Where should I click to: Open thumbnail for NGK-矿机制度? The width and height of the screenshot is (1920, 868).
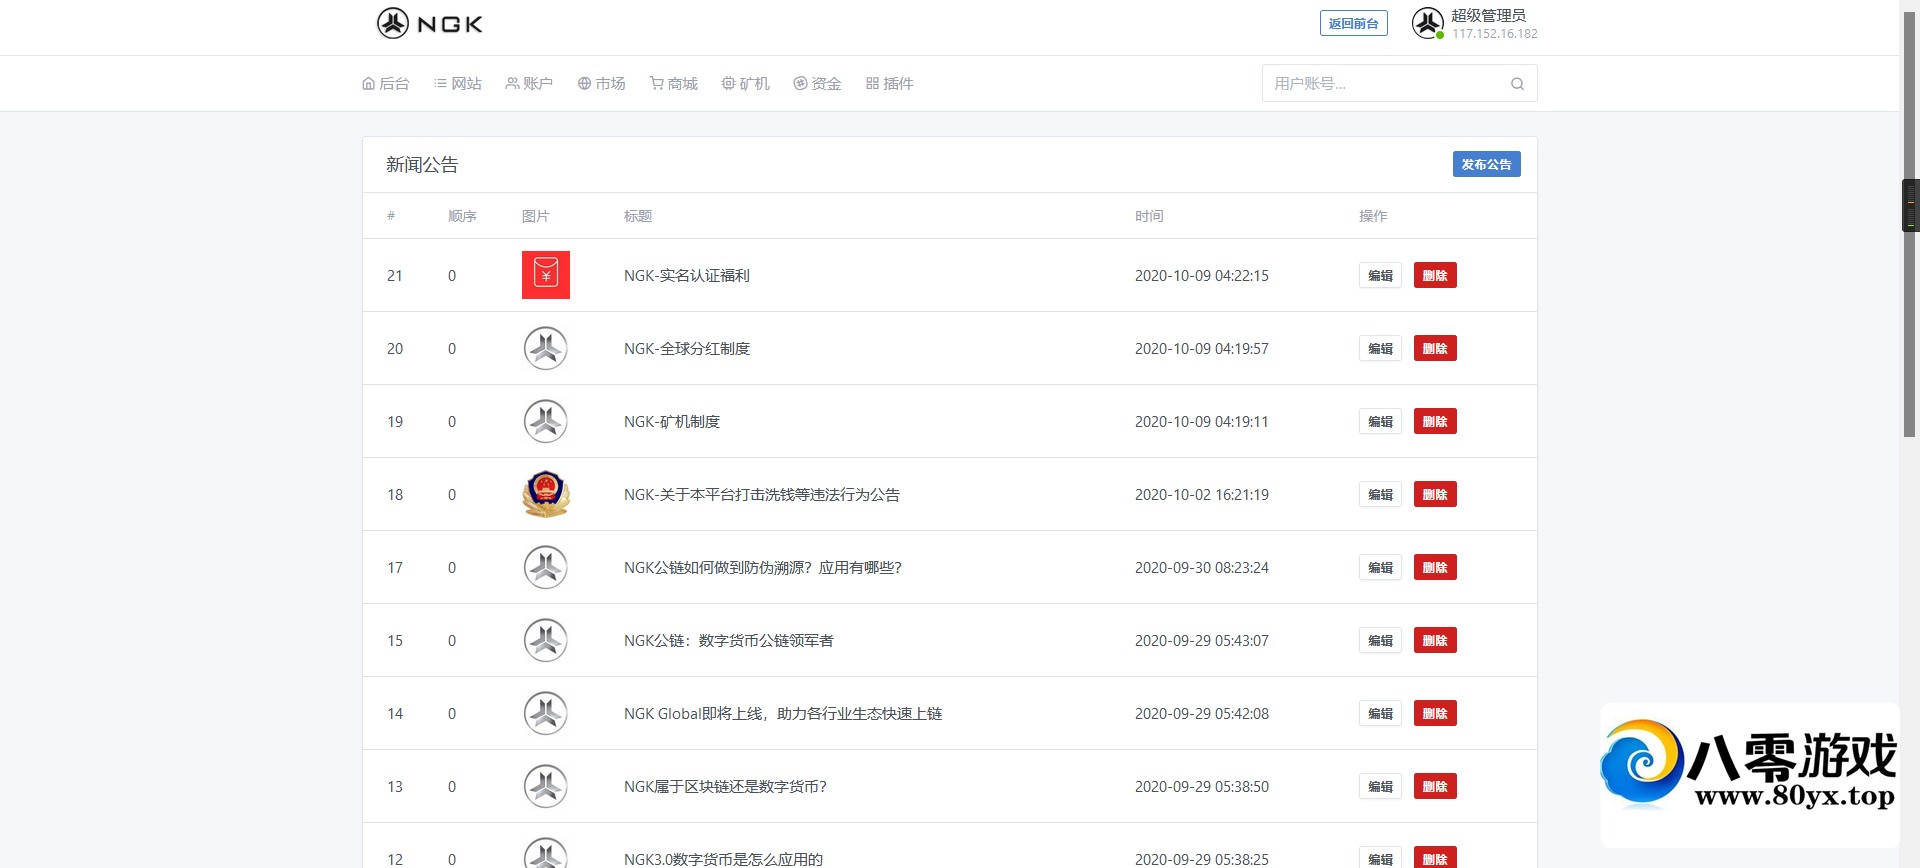point(546,421)
